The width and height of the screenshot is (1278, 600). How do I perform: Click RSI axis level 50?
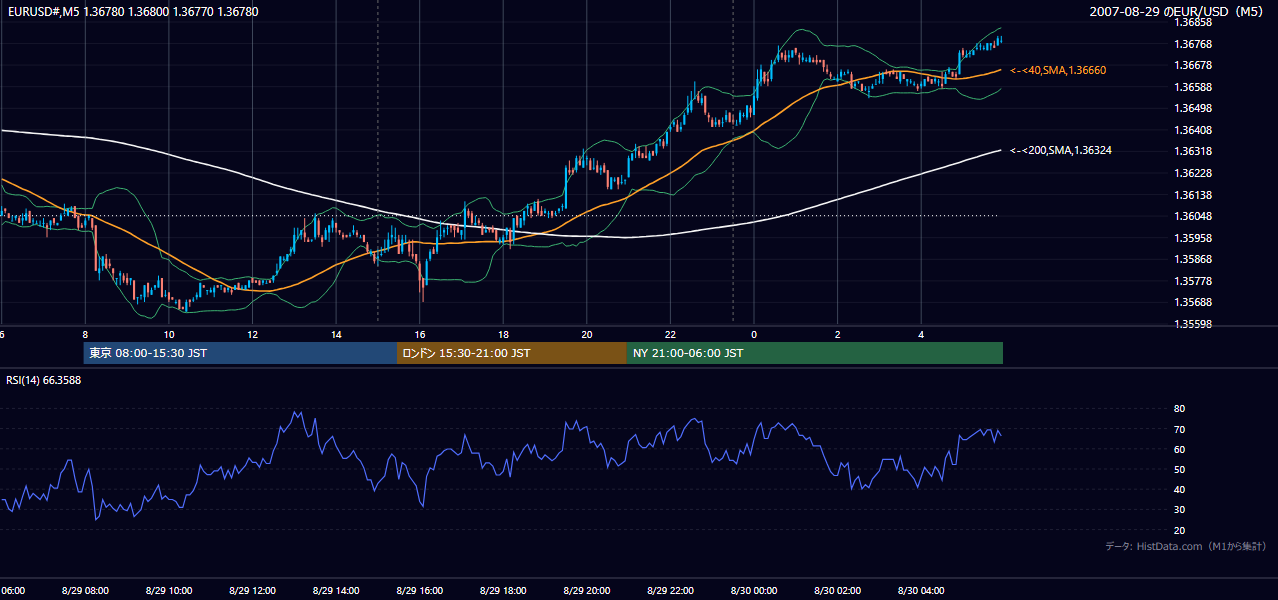tap(1179, 469)
